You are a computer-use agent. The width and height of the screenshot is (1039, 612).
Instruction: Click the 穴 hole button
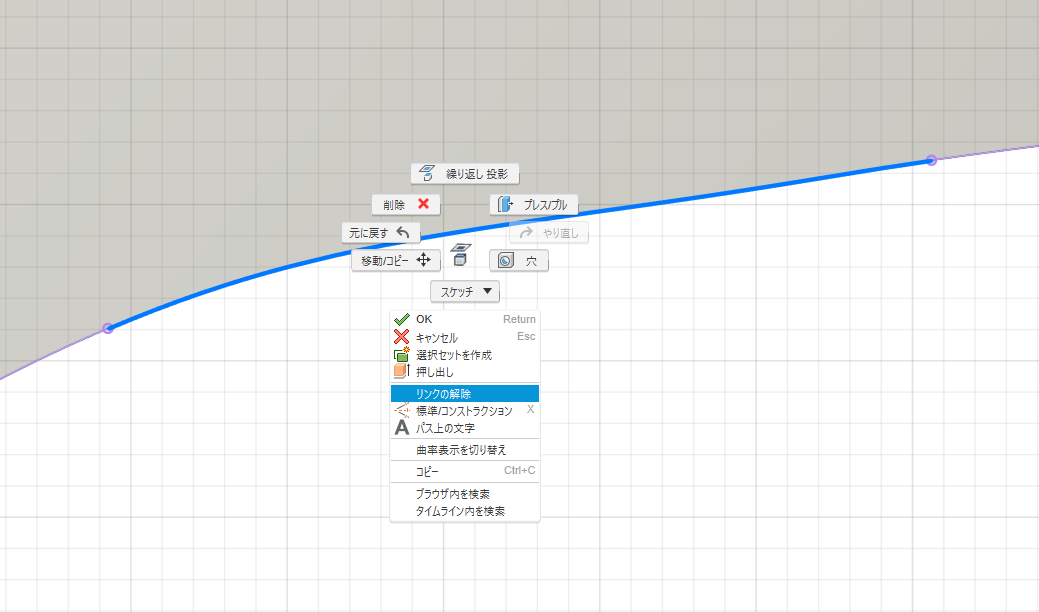518,260
